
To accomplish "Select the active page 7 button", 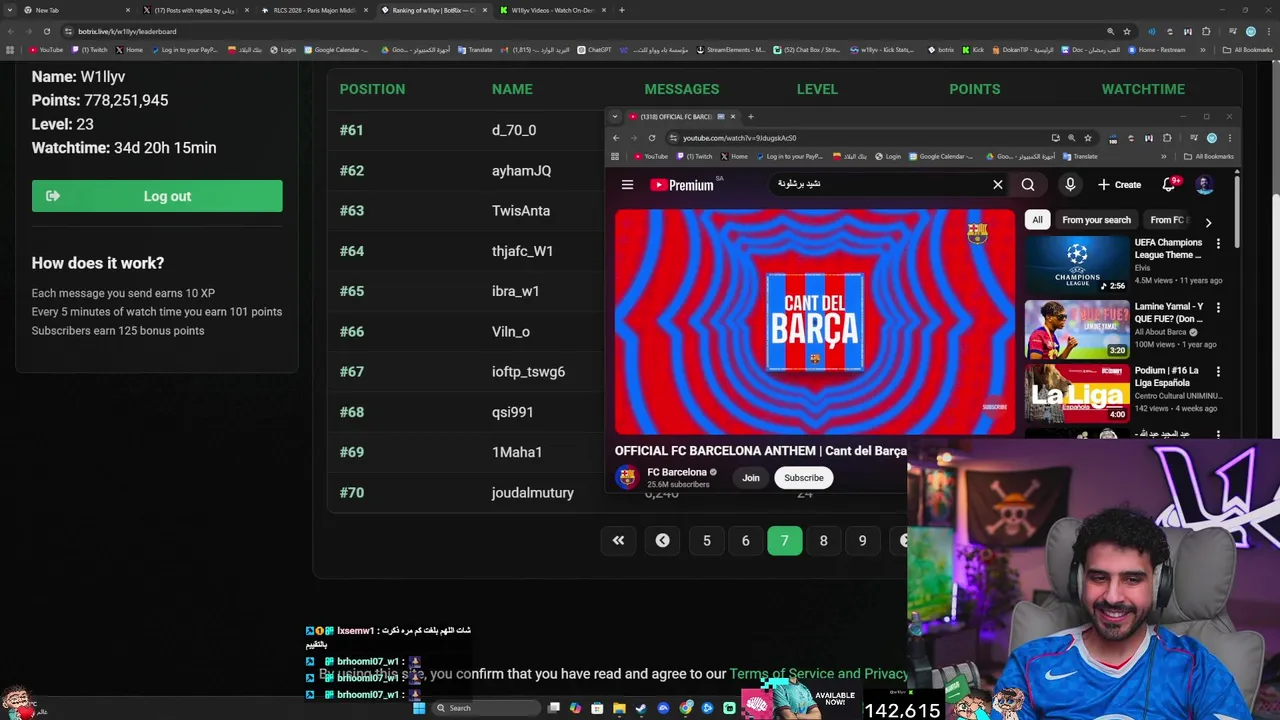I will (784, 541).
